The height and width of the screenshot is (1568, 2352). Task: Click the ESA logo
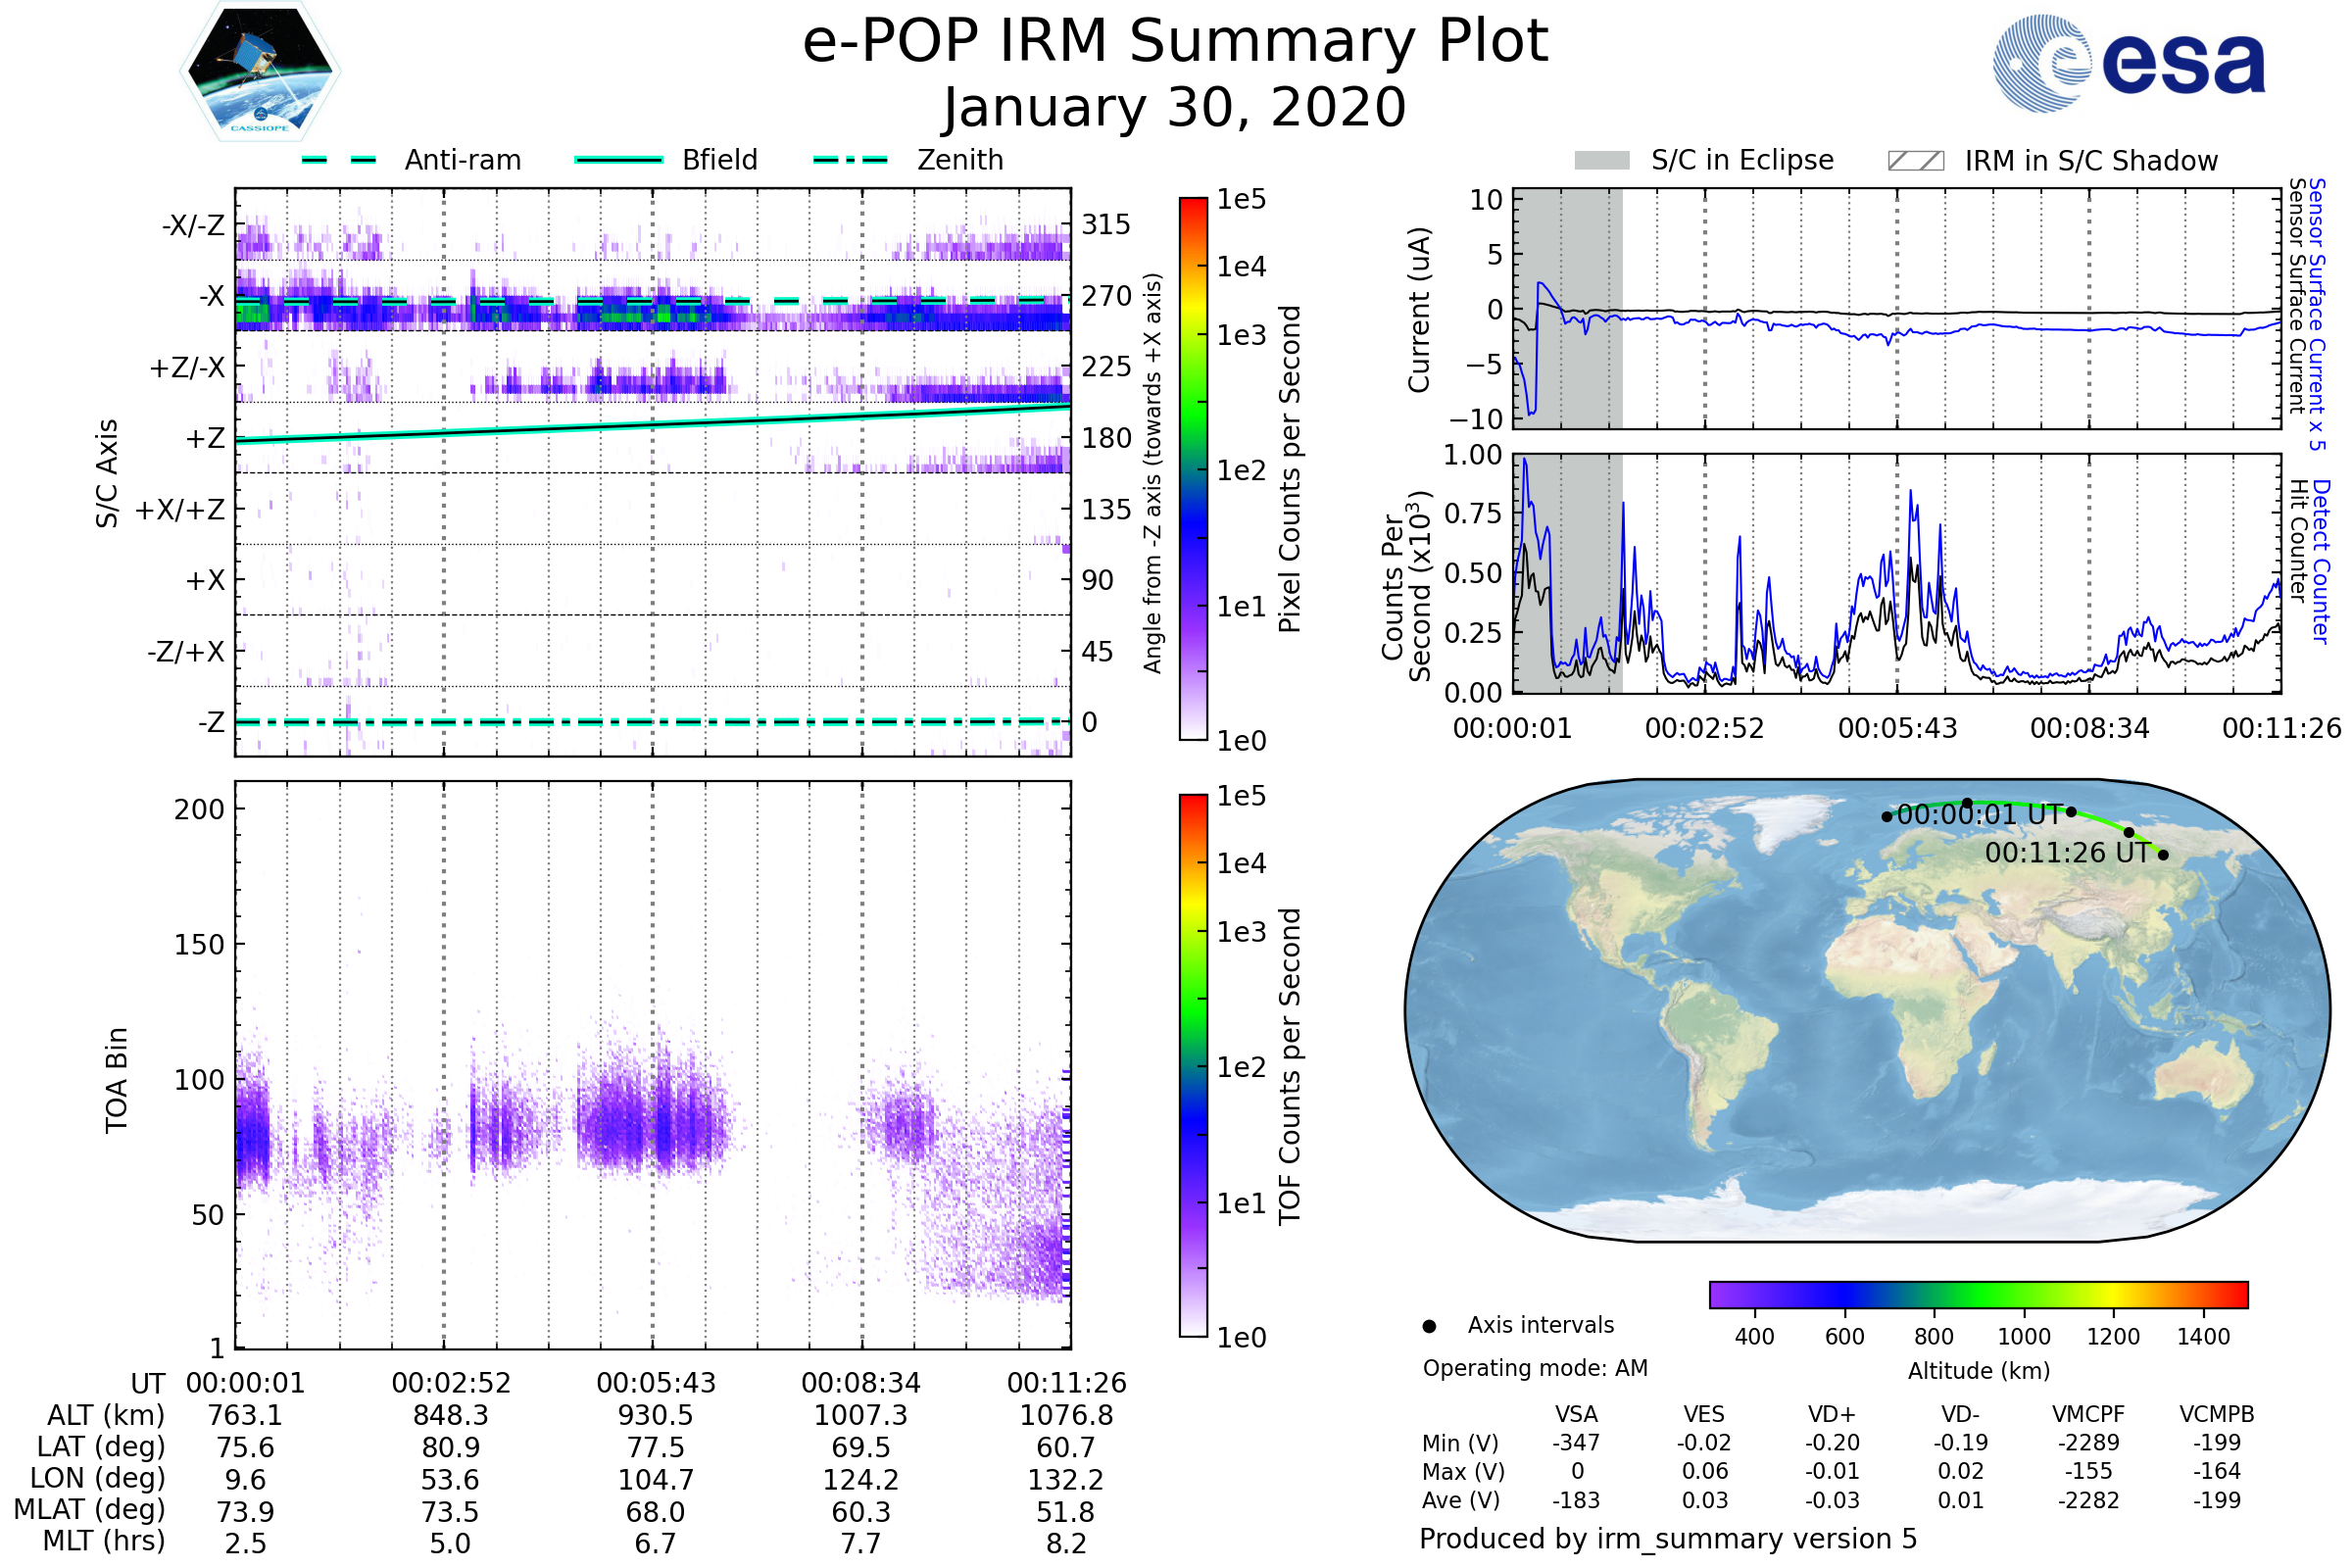2128,63
